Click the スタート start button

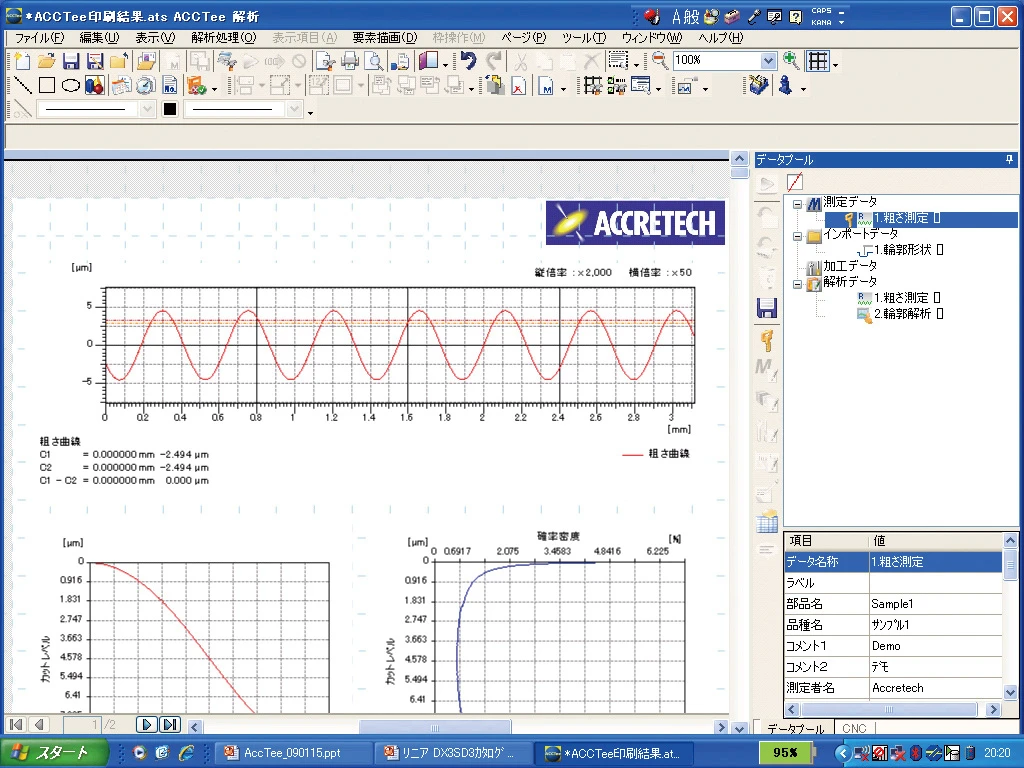click(x=54, y=753)
